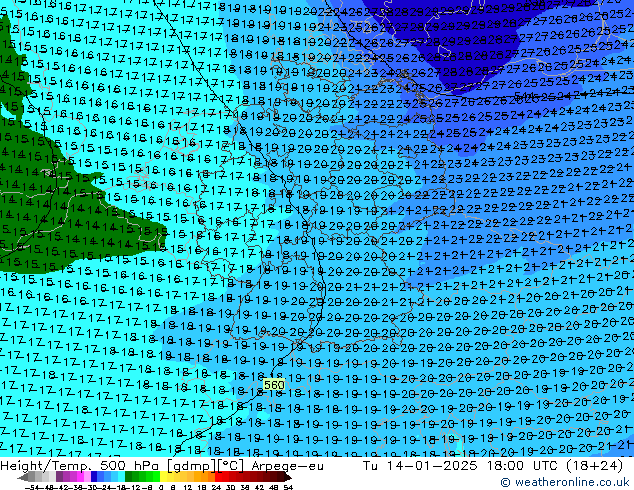Image resolution: width=634 pixels, height=490 pixels.
Task: Click the 'Arpege-eu' model name text
Action: click(x=287, y=466)
